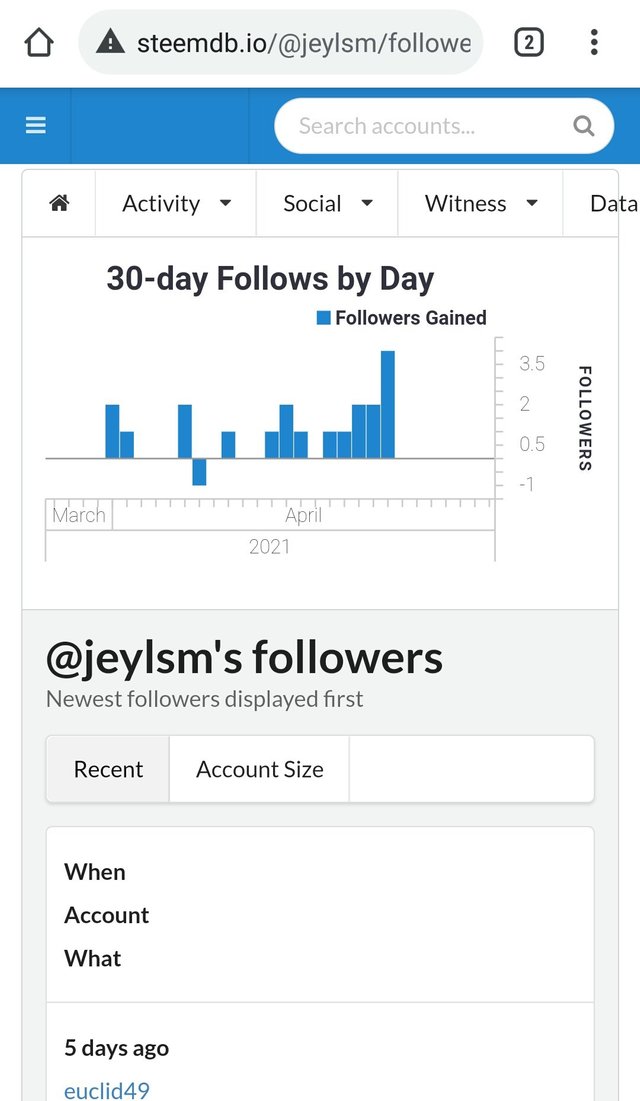640x1101 pixels.
Task: Open the browser tab switcher showing 2
Action: click(x=528, y=43)
